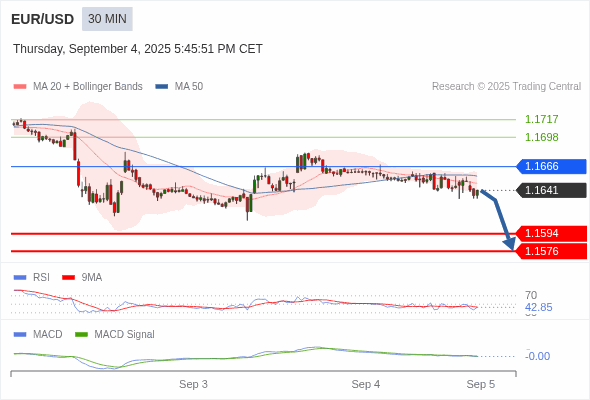Click the 30 MIN timeframe badge
This screenshot has width=590, height=400.
click(x=107, y=19)
